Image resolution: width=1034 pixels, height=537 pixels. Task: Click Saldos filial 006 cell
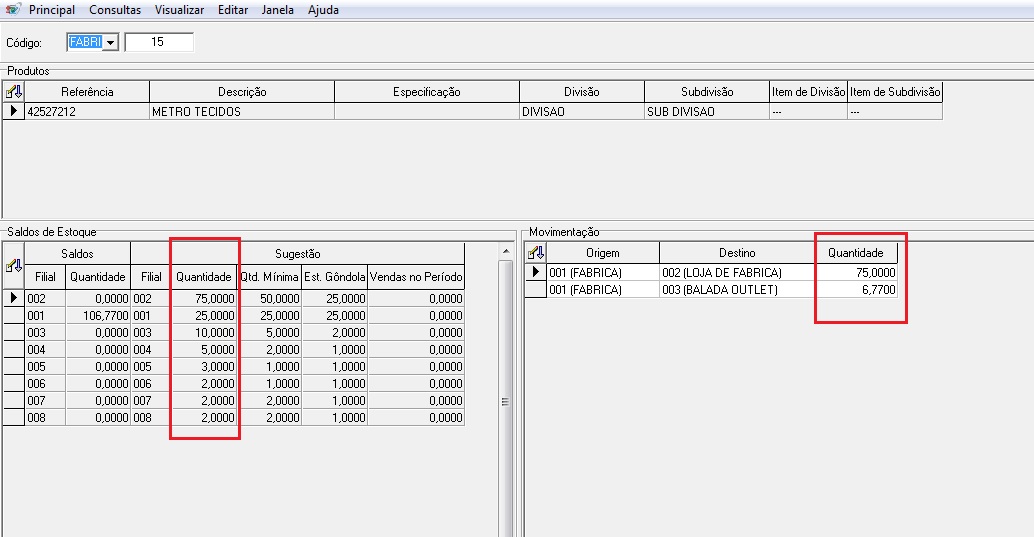pyautogui.click(x=45, y=383)
